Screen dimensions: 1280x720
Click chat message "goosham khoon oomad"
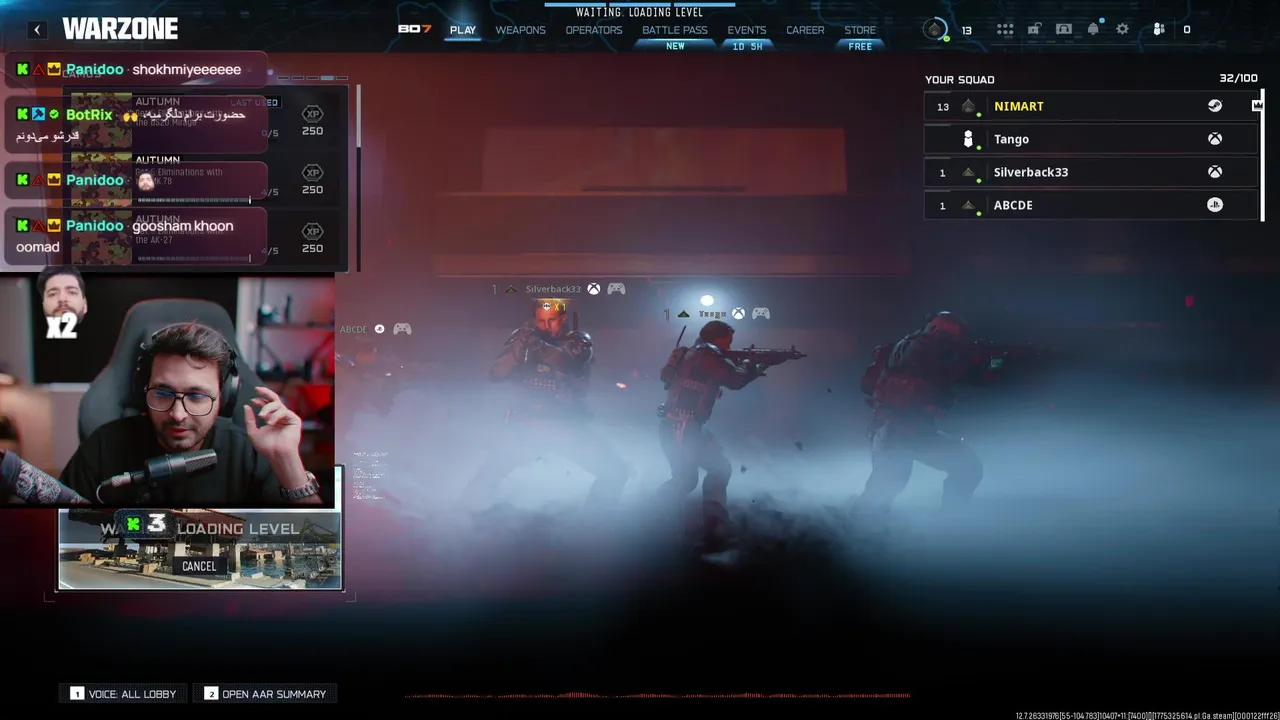[x=125, y=236]
